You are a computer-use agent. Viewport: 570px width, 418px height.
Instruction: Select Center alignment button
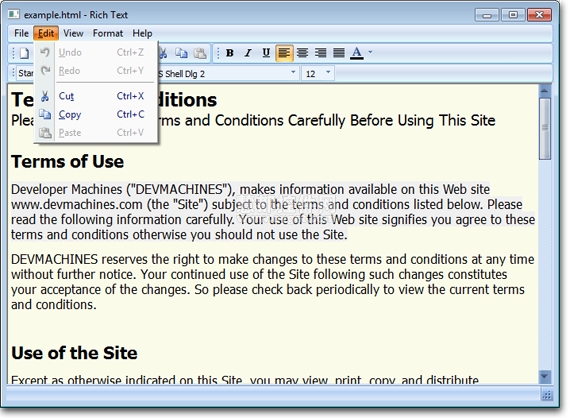click(302, 53)
